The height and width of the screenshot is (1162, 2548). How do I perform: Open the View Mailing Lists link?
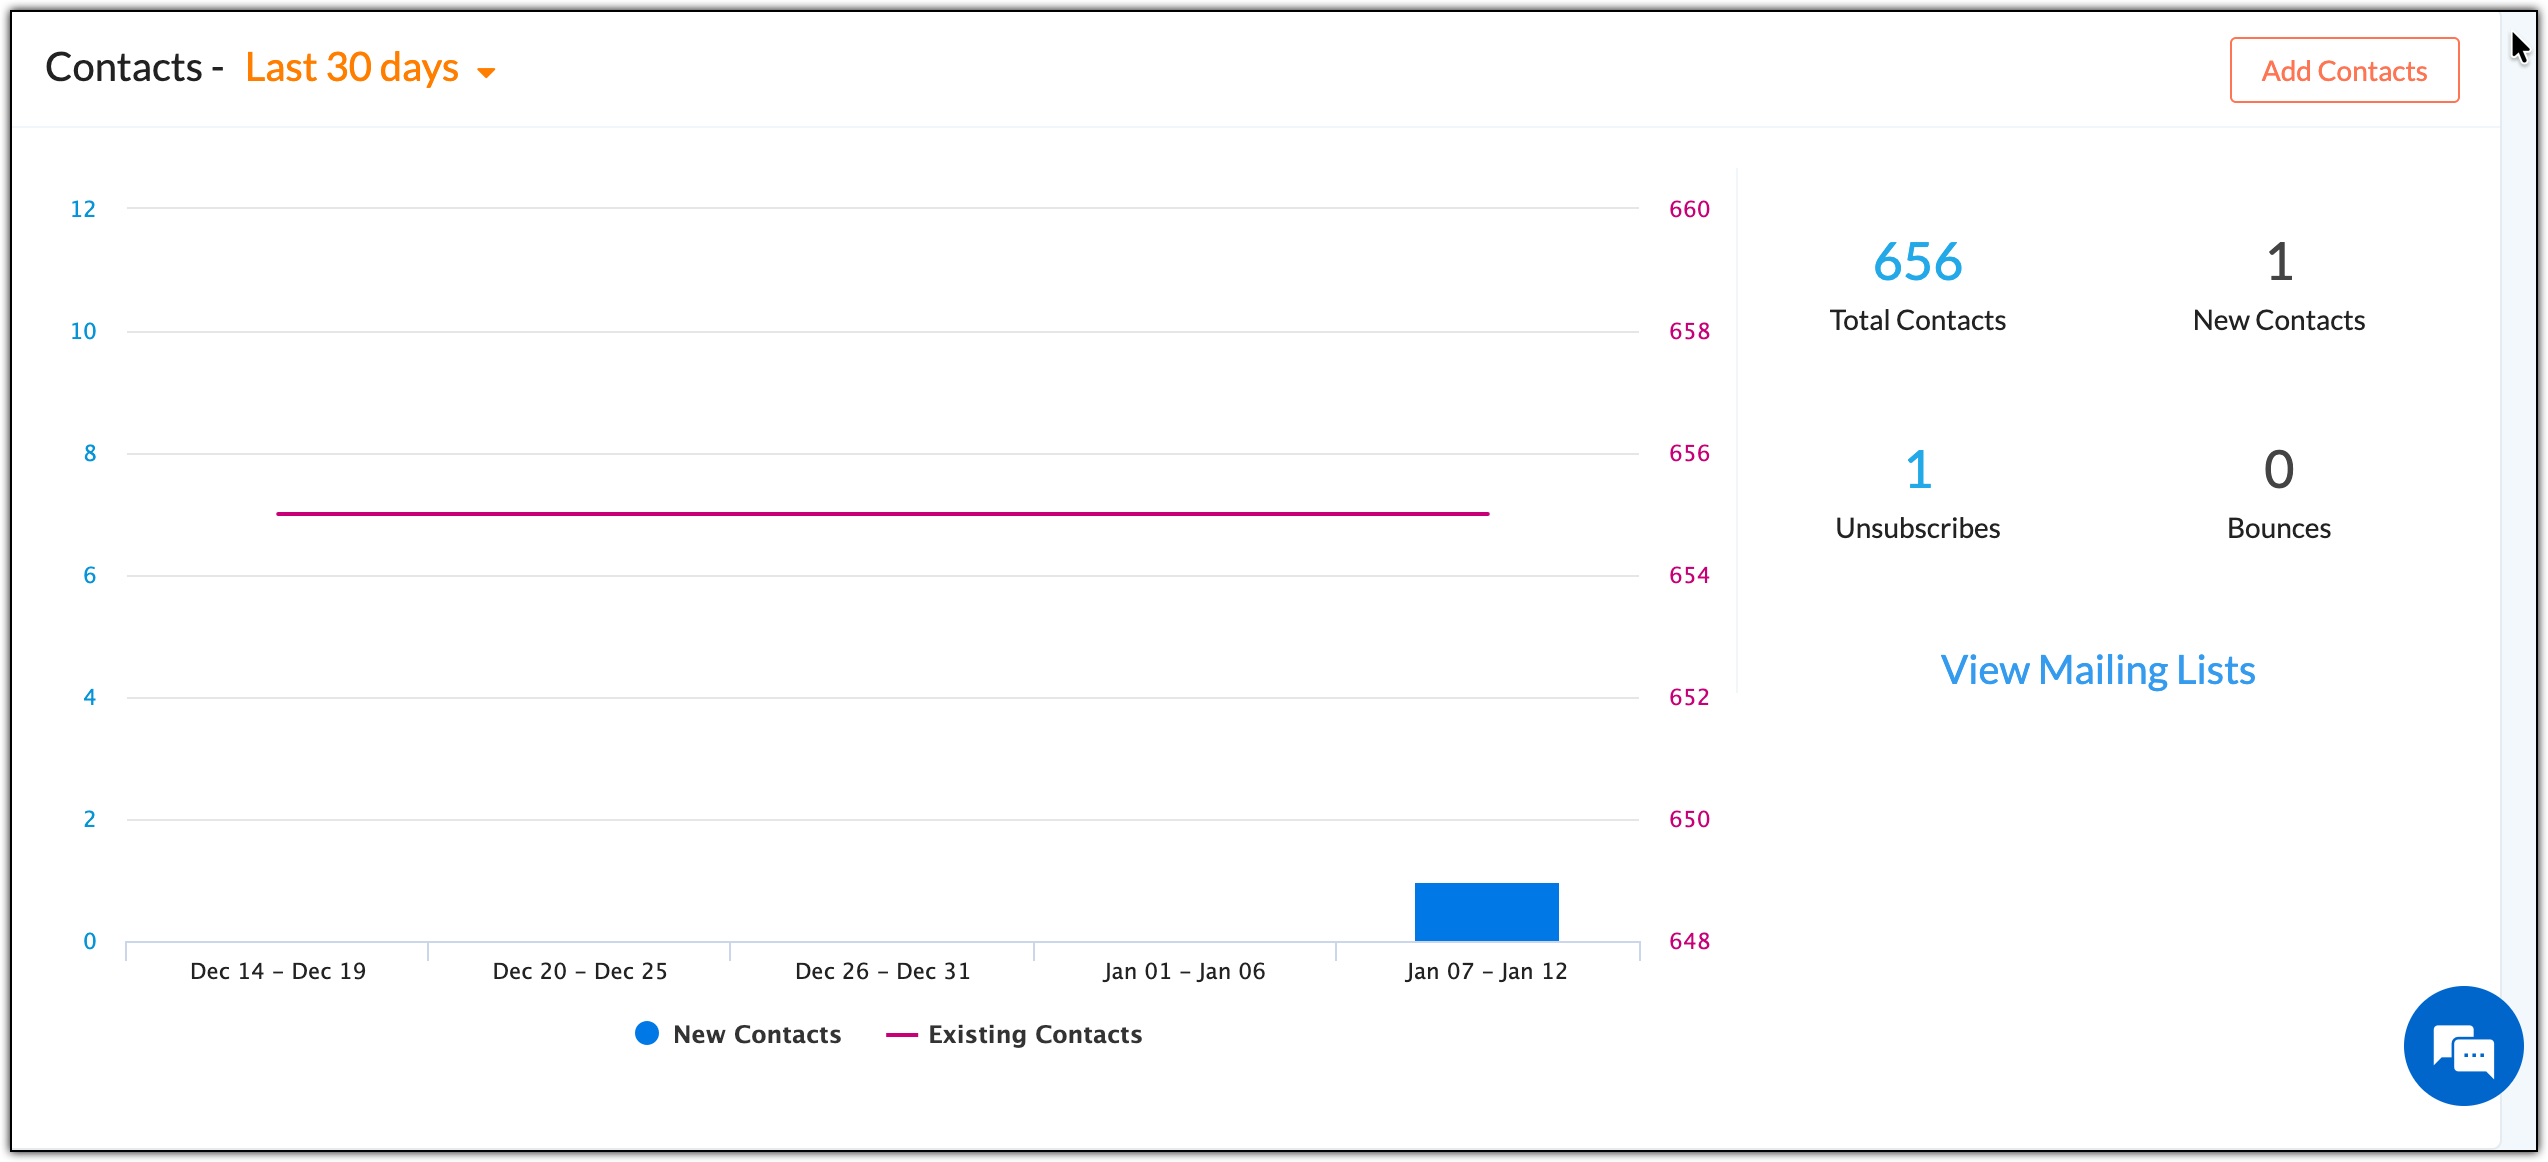2097,670
